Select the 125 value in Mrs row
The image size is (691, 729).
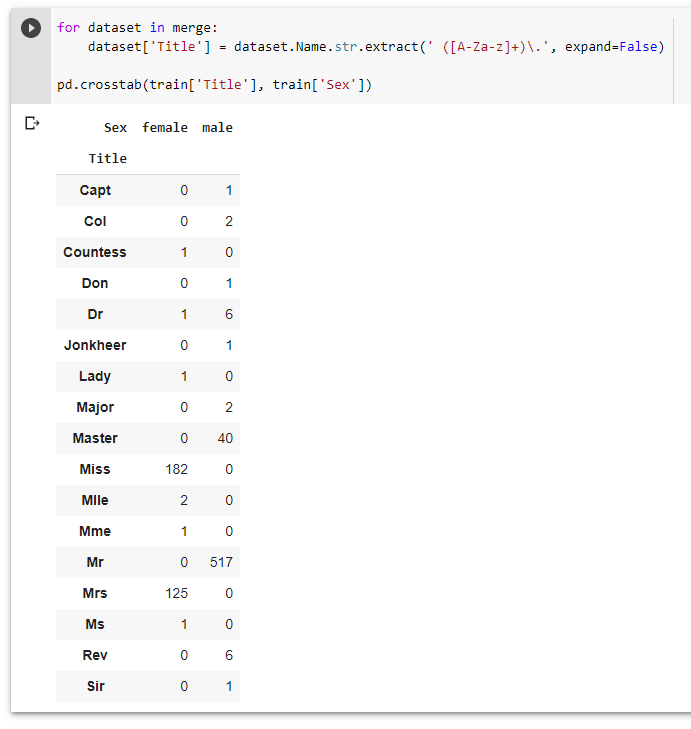[x=177, y=593]
